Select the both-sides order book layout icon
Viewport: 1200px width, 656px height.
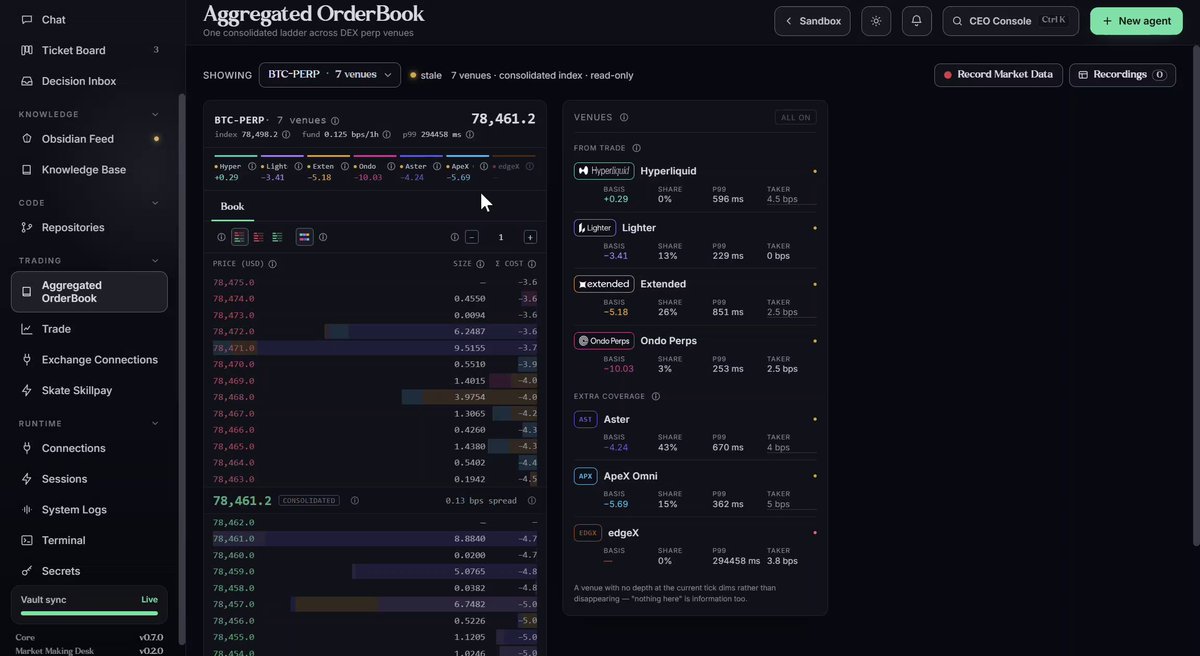(x=239, y=237)
